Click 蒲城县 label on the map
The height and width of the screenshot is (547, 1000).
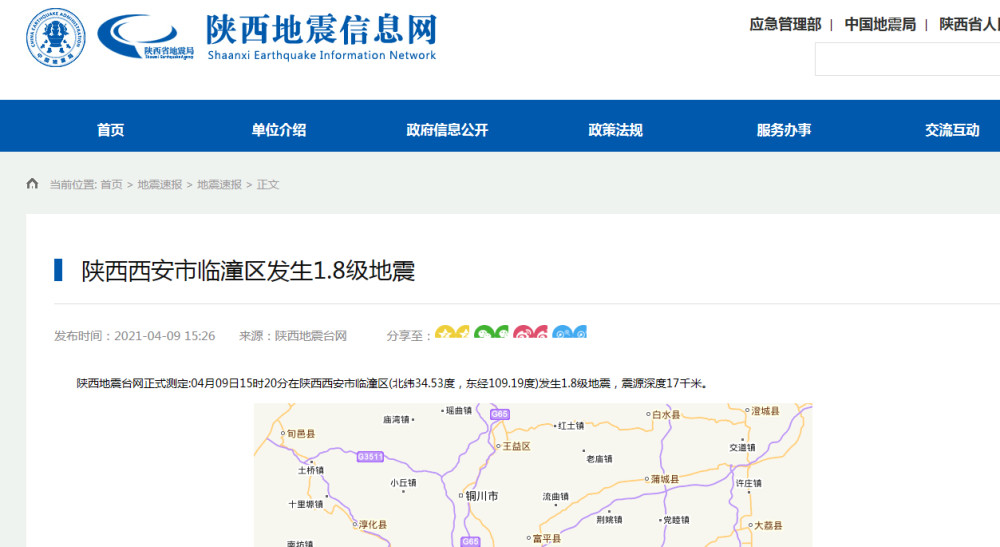tap(665, 479)
